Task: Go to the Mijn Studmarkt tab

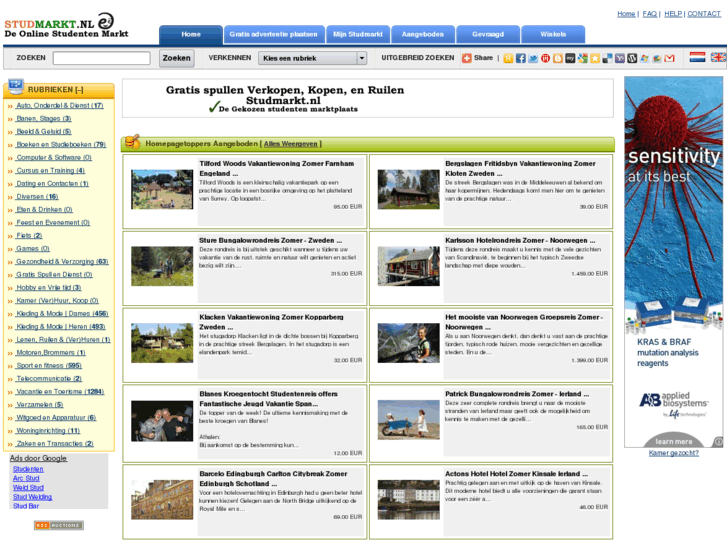Action: (x=358, y=34)
